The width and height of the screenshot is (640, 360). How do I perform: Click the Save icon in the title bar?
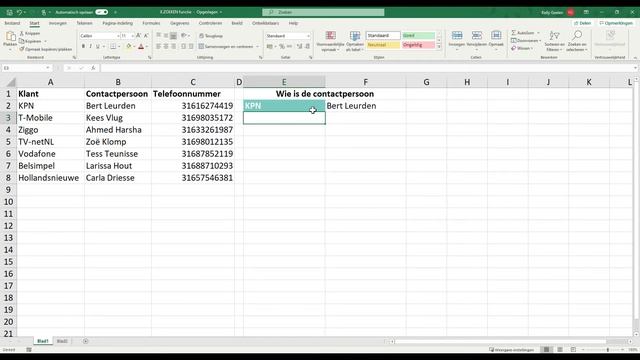click(x=9, y=12)
